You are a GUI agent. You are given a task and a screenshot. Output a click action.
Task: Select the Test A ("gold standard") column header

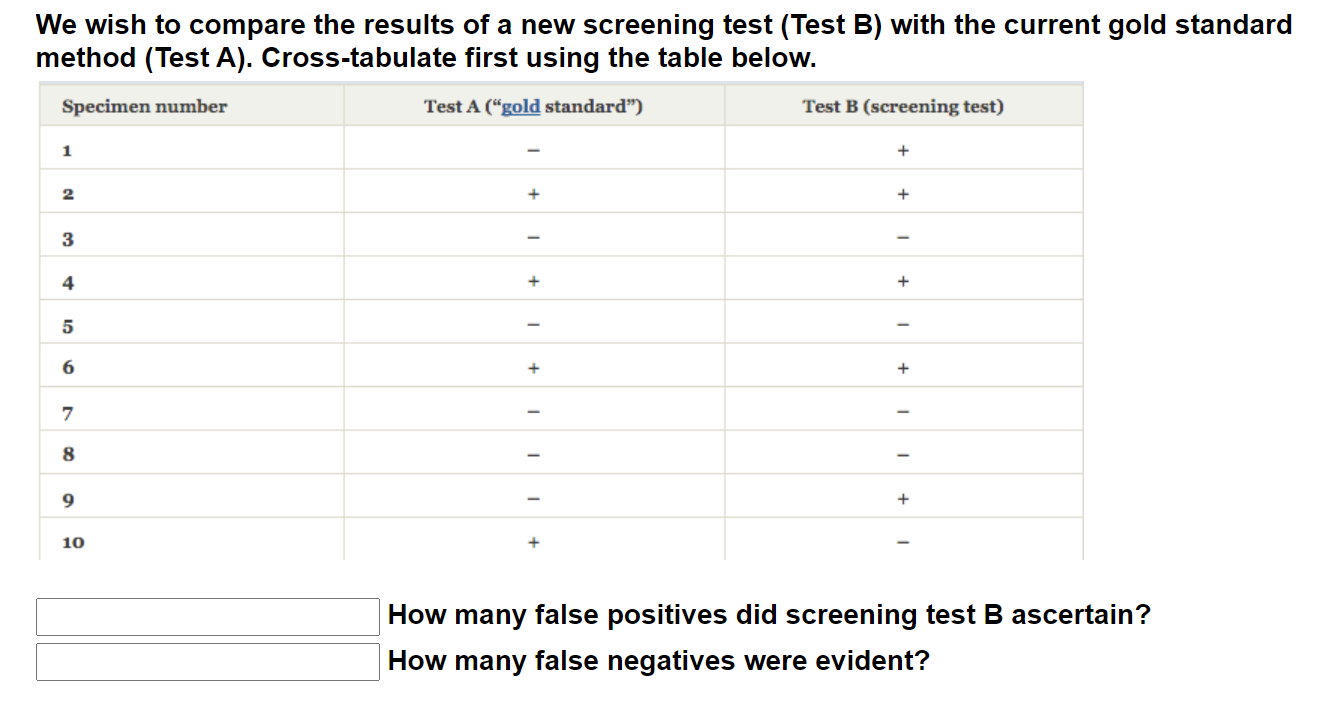click(x=533, y=106)
